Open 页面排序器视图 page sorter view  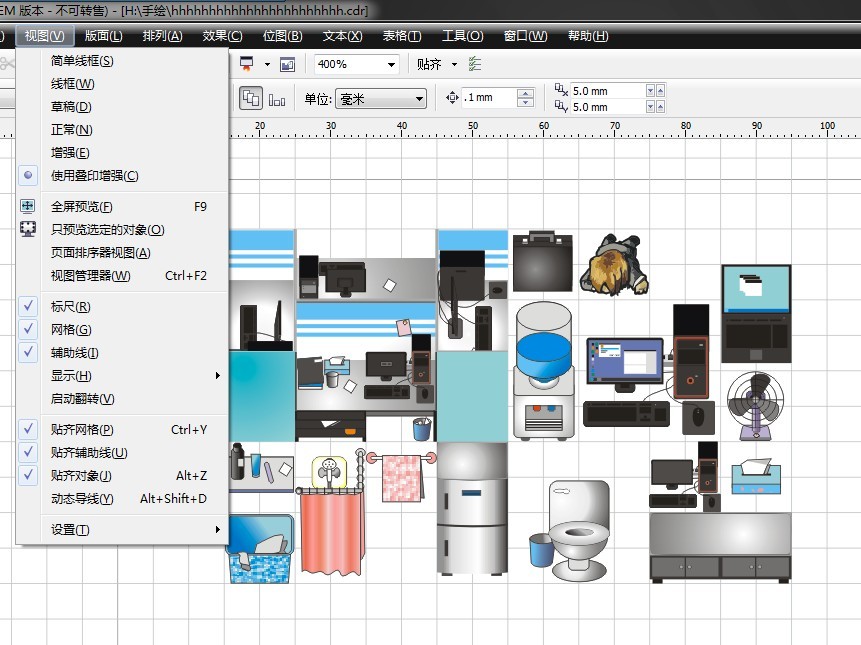point(122,253)
